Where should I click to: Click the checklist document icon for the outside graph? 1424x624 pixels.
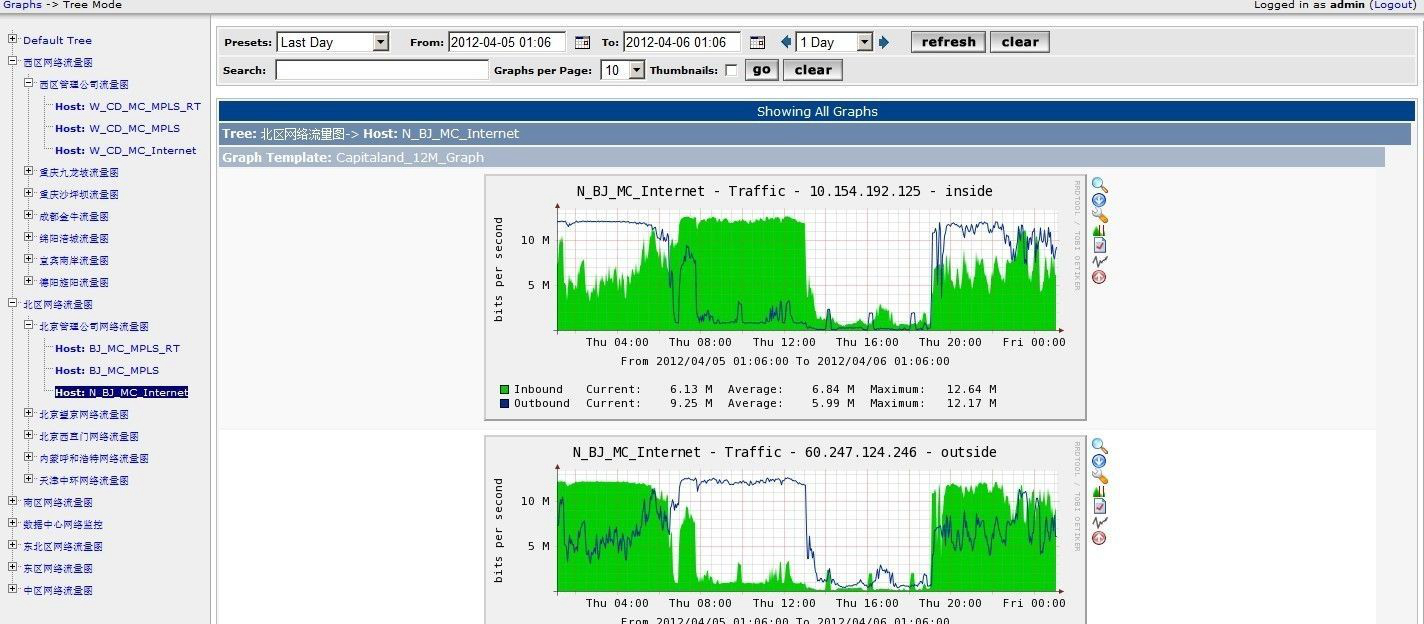1099,506
